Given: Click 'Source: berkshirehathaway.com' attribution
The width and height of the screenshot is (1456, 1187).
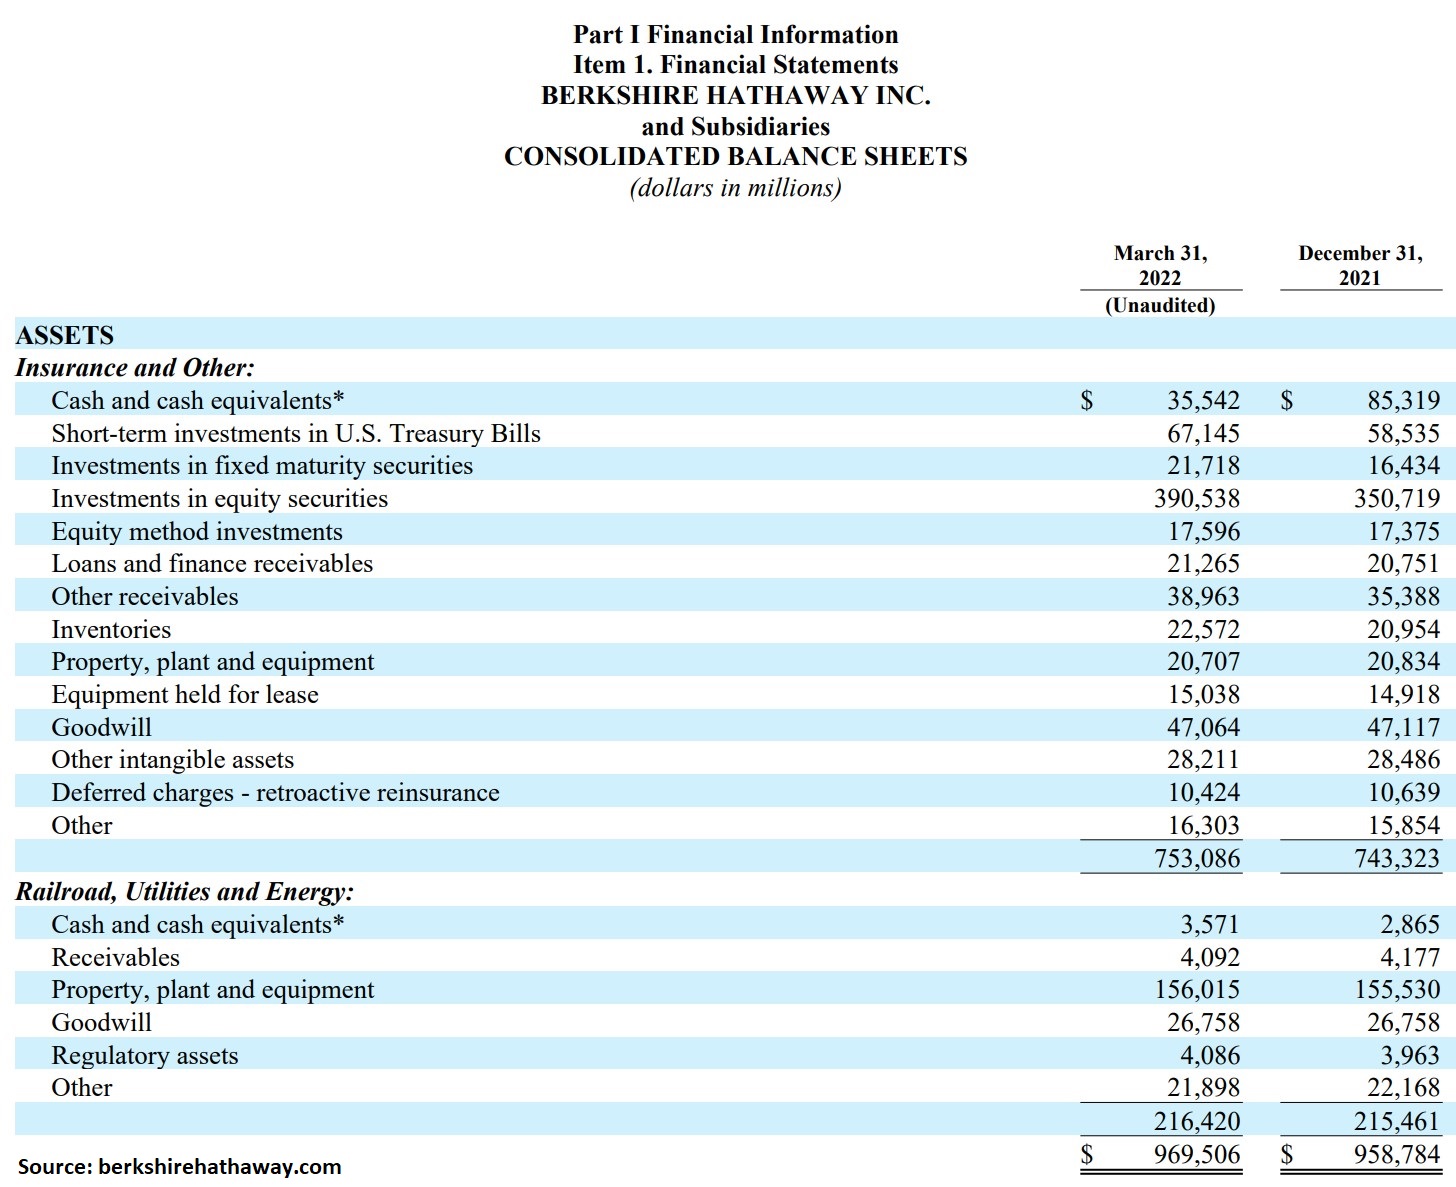Looking at the screenshot, I should [180, 1167].
